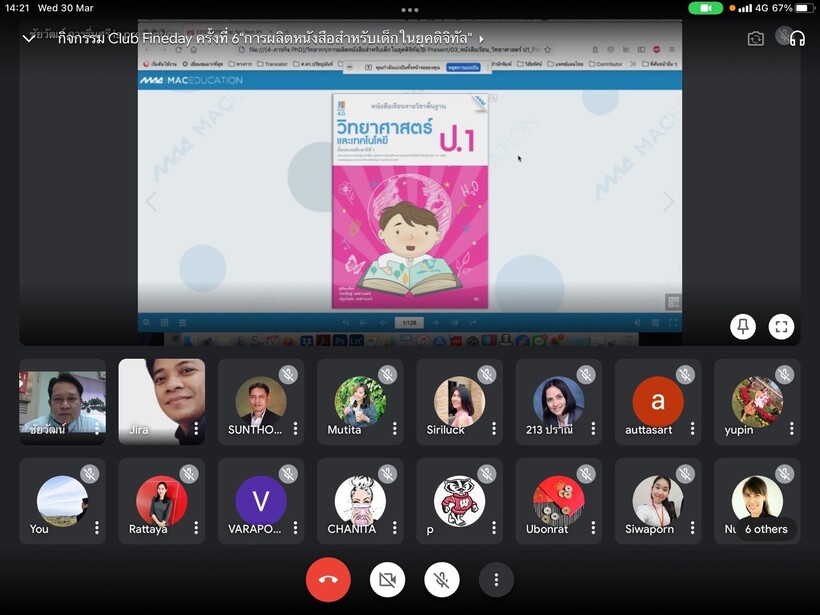Viewport: 820px width, 615px height.
Task: Select VARAPO... purple V avatar
Action: coord(261,500)
